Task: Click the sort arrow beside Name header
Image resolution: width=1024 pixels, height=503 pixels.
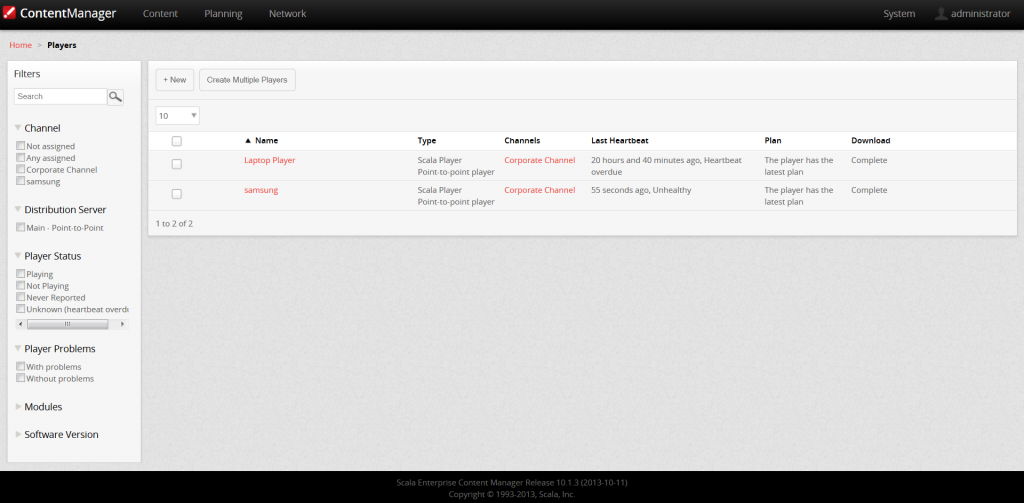Action: coord(248,140)
